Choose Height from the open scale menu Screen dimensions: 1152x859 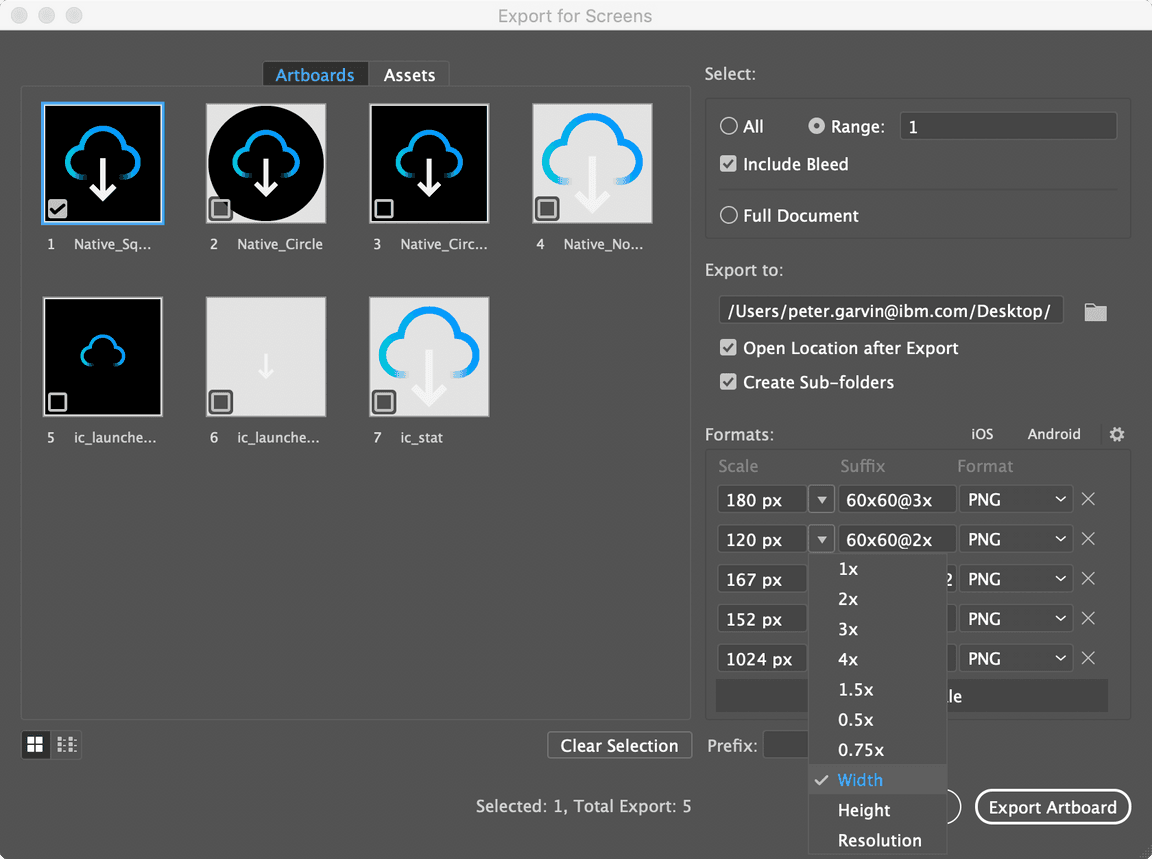pos(863,810)
